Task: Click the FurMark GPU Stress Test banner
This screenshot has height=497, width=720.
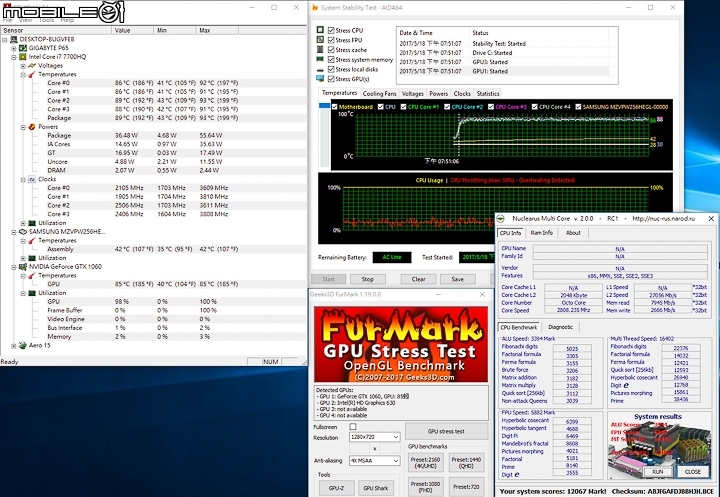Action: pos(401,344)
